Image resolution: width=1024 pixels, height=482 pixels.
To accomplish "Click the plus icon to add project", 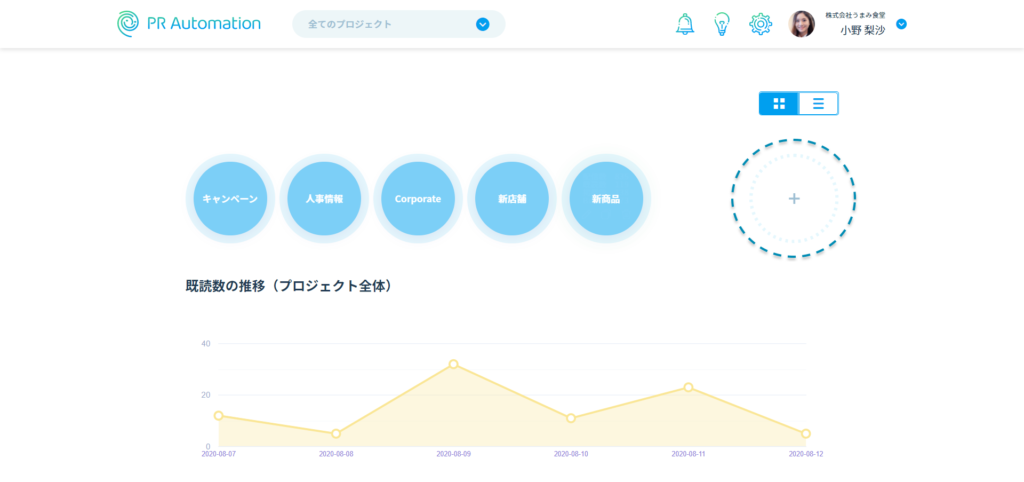I will click(794, 199).
